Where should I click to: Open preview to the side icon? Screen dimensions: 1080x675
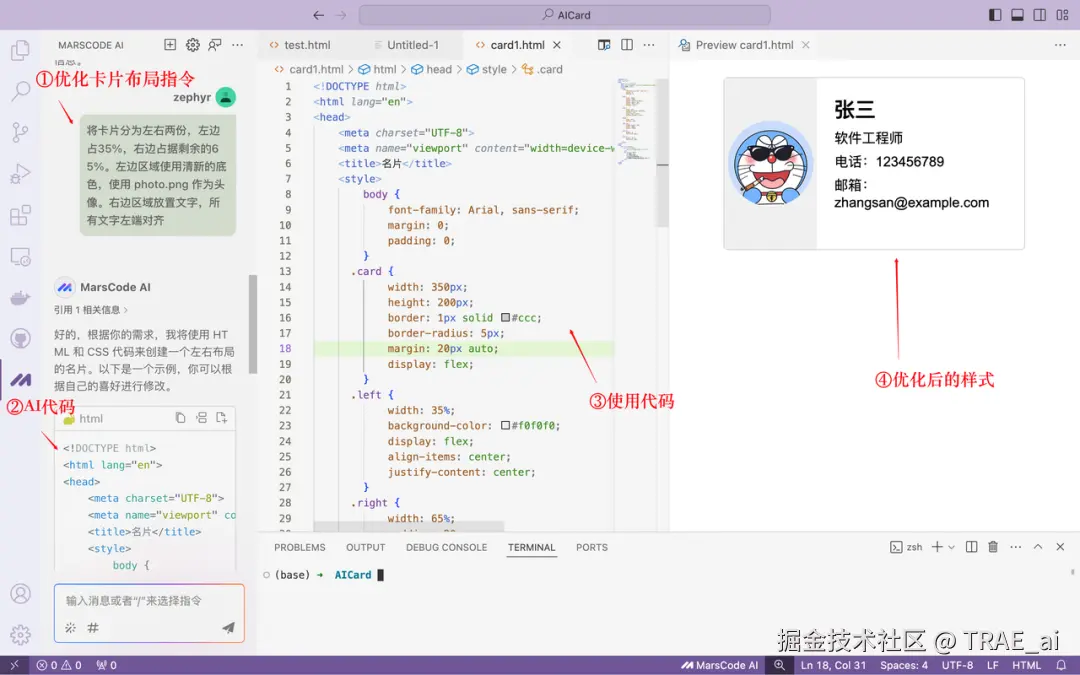click(x=604, y=45)
